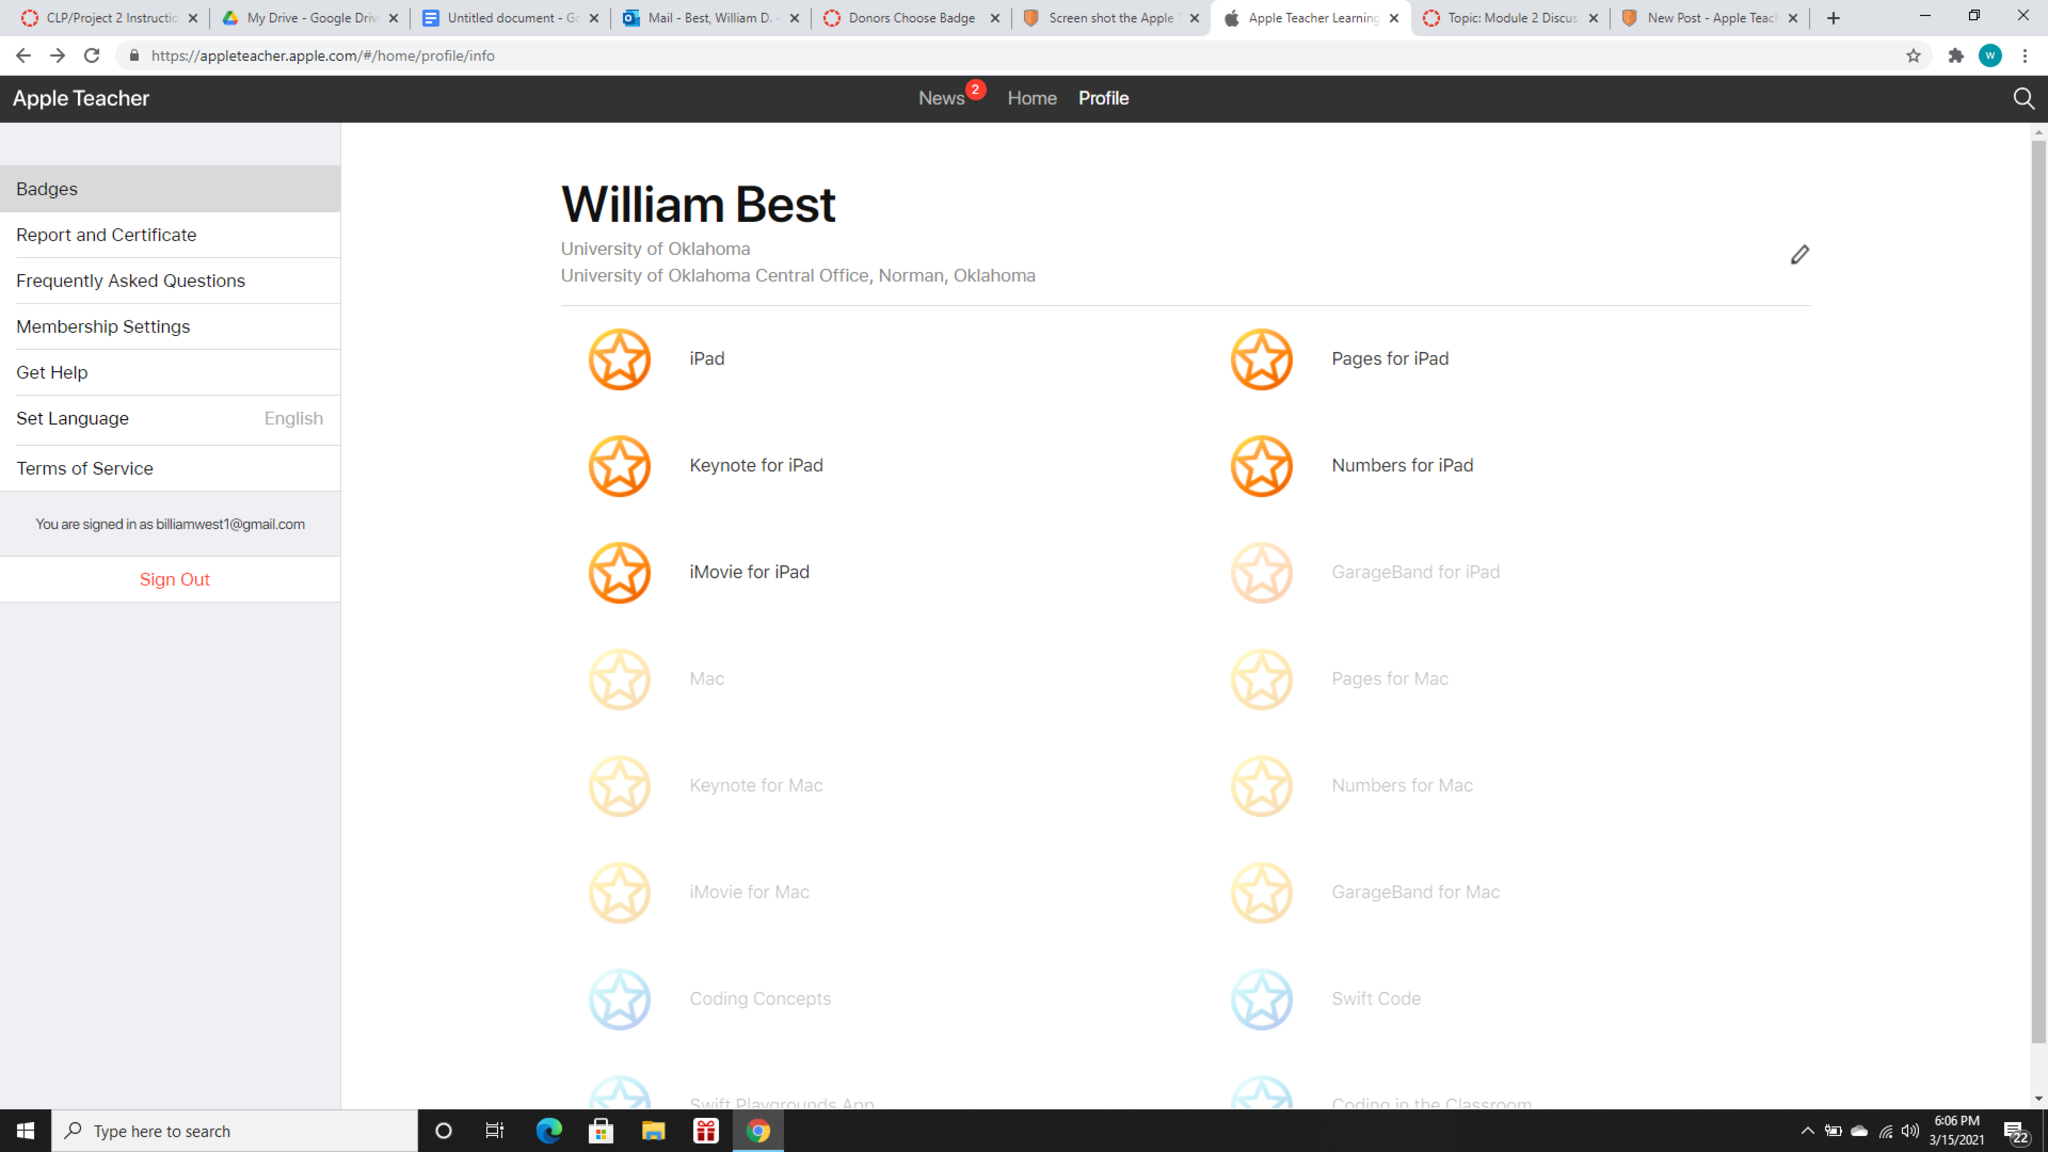Click the blue Swift Code badge star
Screen dimensions: 2048x1152
(x=1261, y=999)
